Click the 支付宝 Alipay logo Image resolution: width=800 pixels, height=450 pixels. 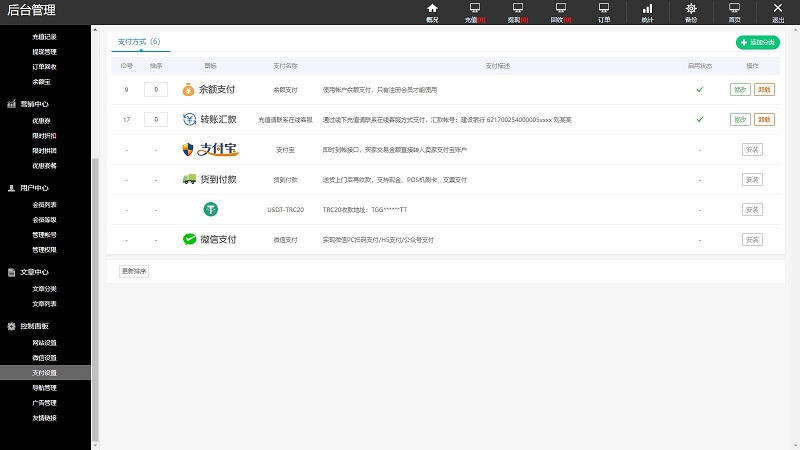[x=211, y=149]
